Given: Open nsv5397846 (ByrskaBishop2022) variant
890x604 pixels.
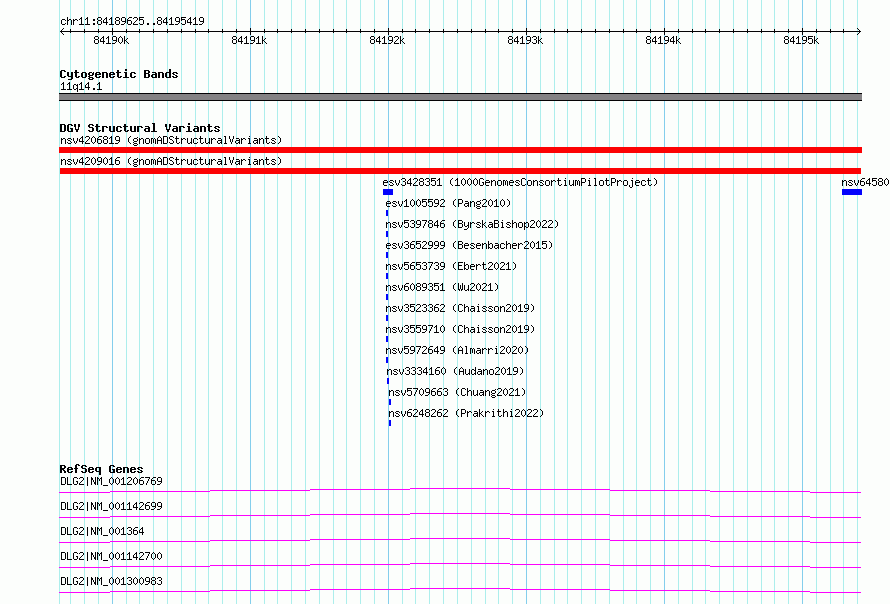Looking at the screenshot, I should tap(472, 224).
